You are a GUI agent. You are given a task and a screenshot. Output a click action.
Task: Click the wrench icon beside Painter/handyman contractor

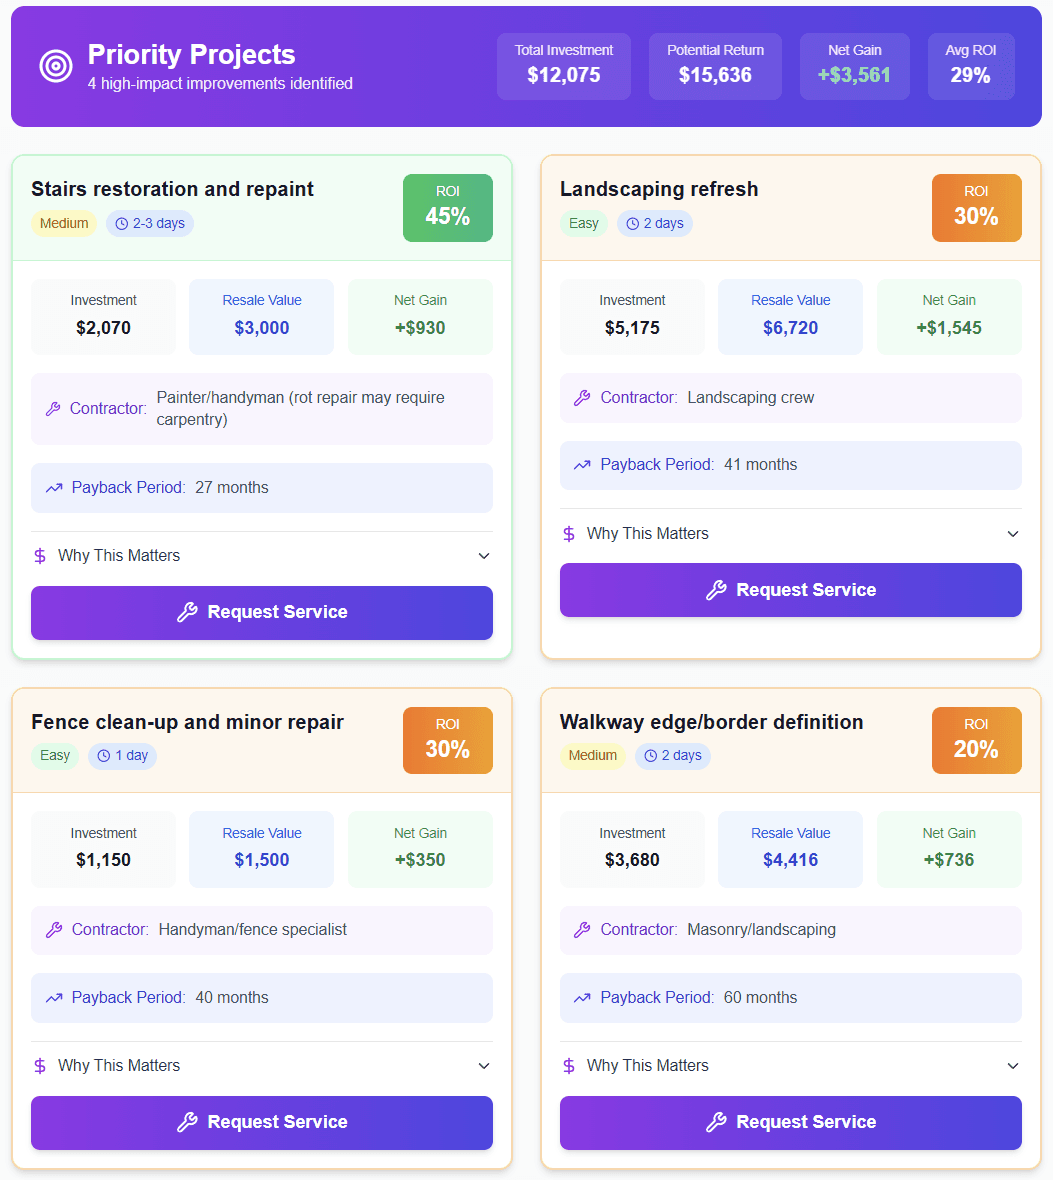pos(54,409)
